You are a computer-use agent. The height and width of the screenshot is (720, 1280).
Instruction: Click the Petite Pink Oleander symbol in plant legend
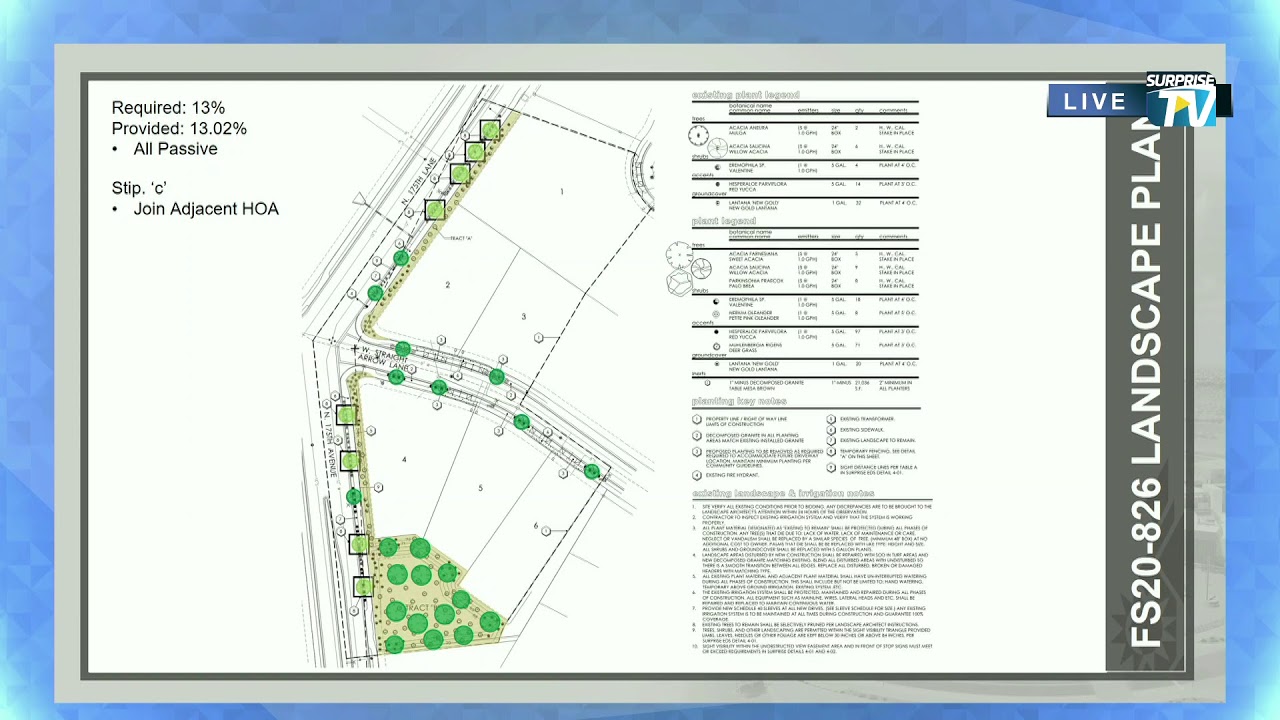[x=716, y=314]
